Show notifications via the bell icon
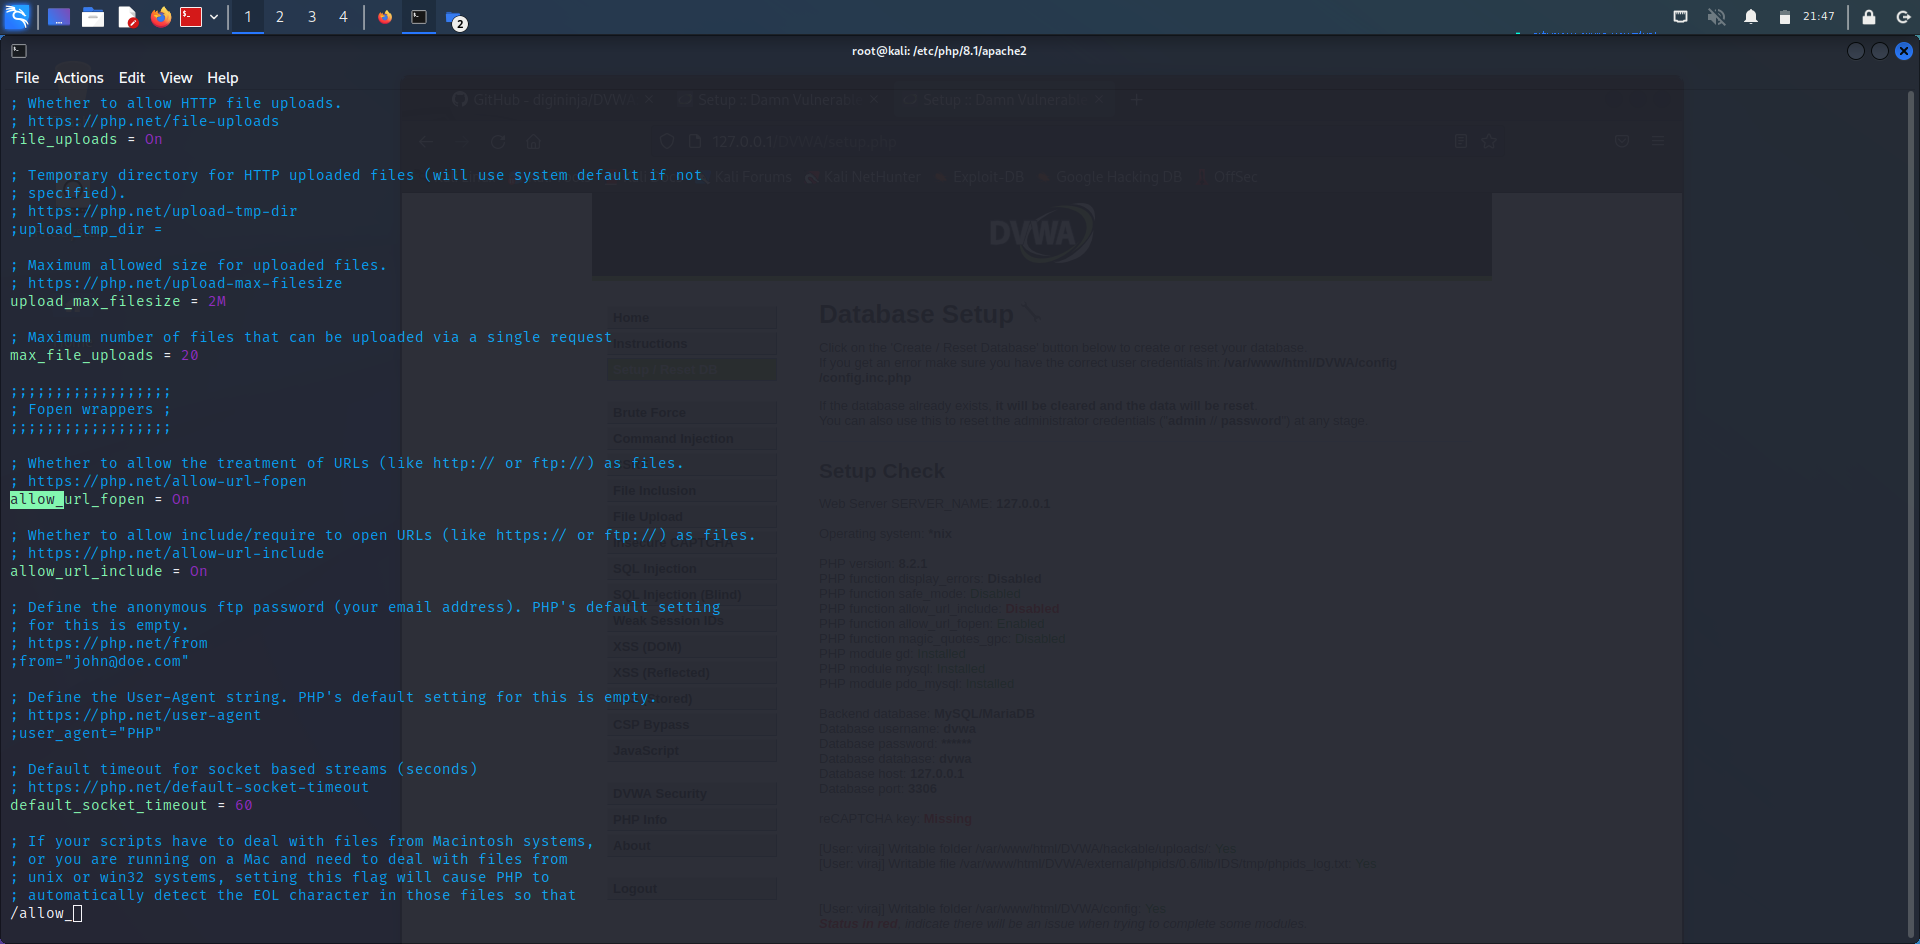Screen dimensions: 1920x944 (x=1753, y=16)
